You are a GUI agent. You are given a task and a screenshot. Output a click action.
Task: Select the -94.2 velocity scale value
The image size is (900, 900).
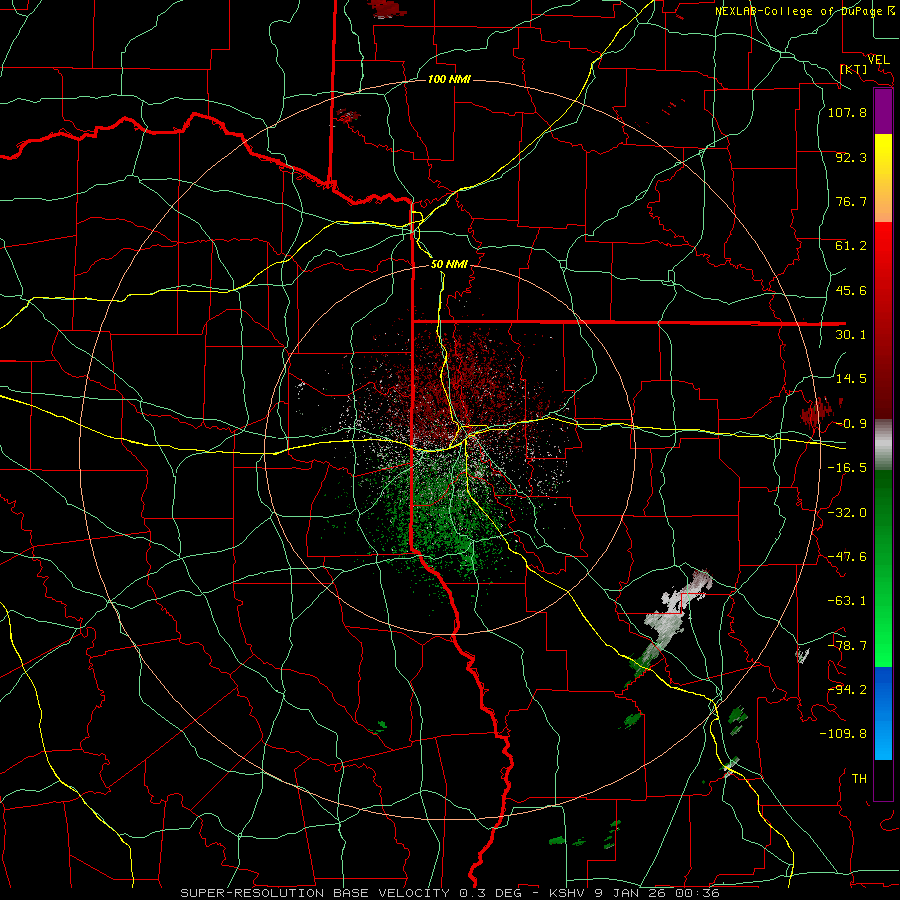pos(847,690)
